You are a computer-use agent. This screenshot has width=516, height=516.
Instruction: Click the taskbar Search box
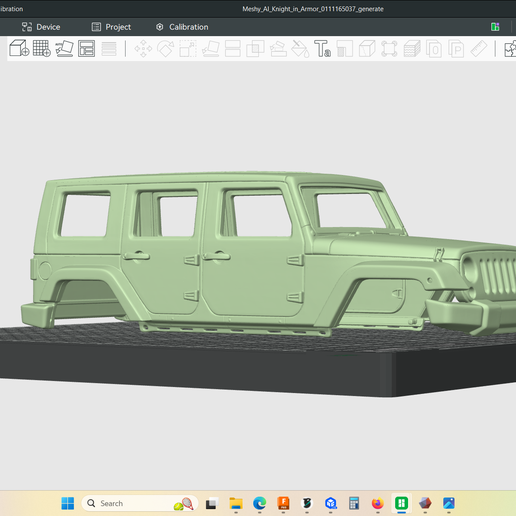point(140,503)
